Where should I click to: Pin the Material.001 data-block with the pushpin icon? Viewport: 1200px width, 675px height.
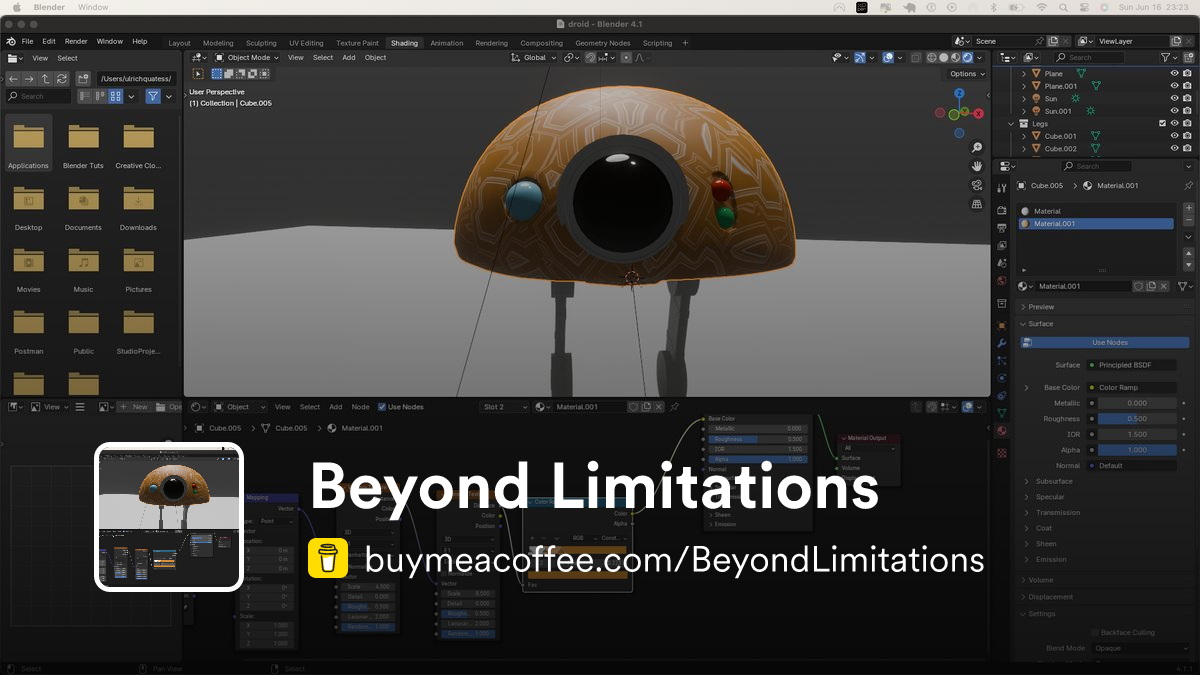tap(1189, 185)
